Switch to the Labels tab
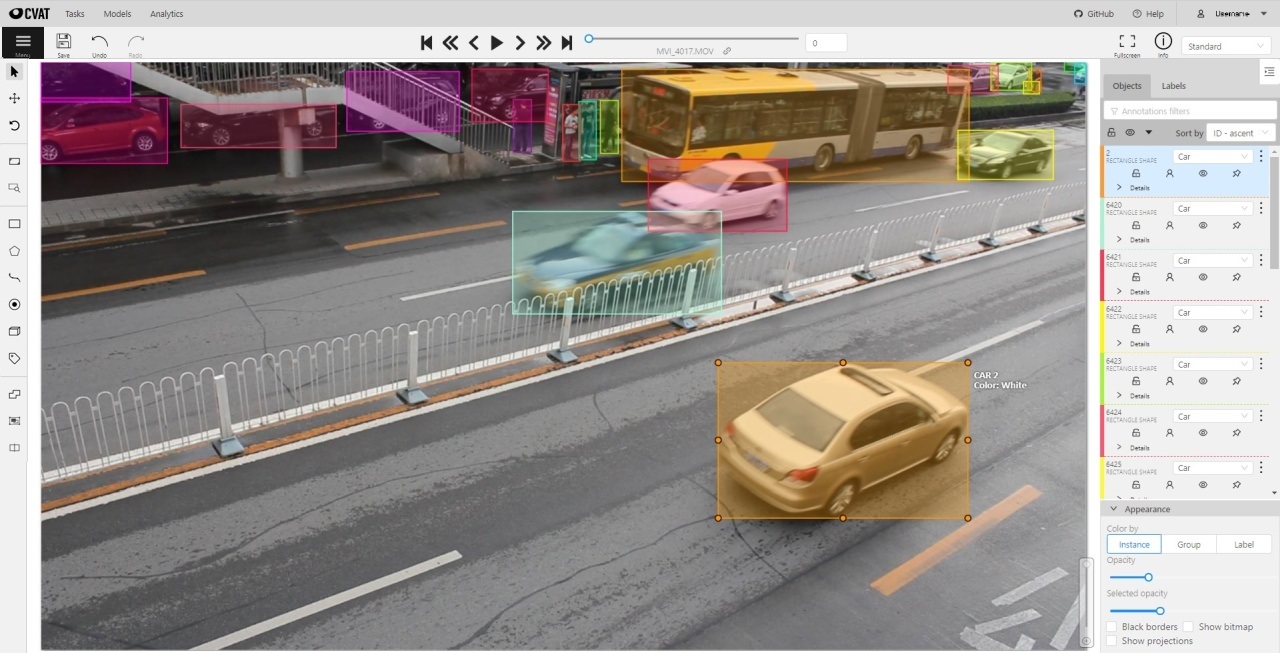The width and height of the screenshot is (1280, 653). [1173, 86]
